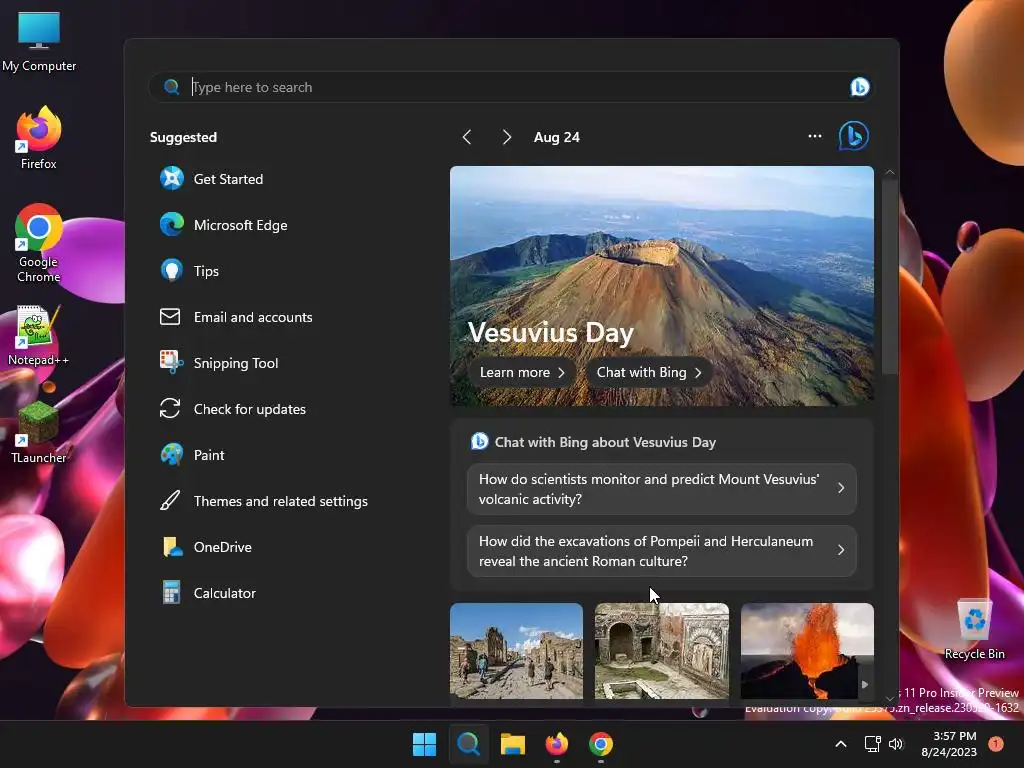
Task: Click taskbar clock showing 3:57 PM
Action: pyautogui.click(x=949, y=744)
